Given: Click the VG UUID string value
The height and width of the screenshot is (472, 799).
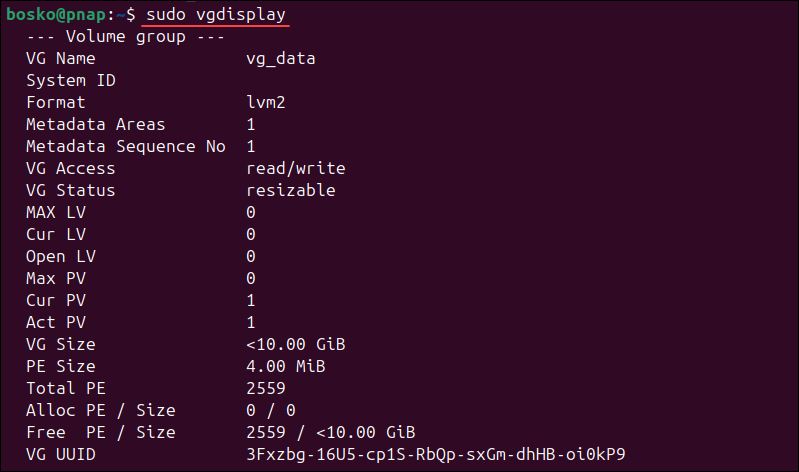Looking at the screenshot, I should point(436,454).
